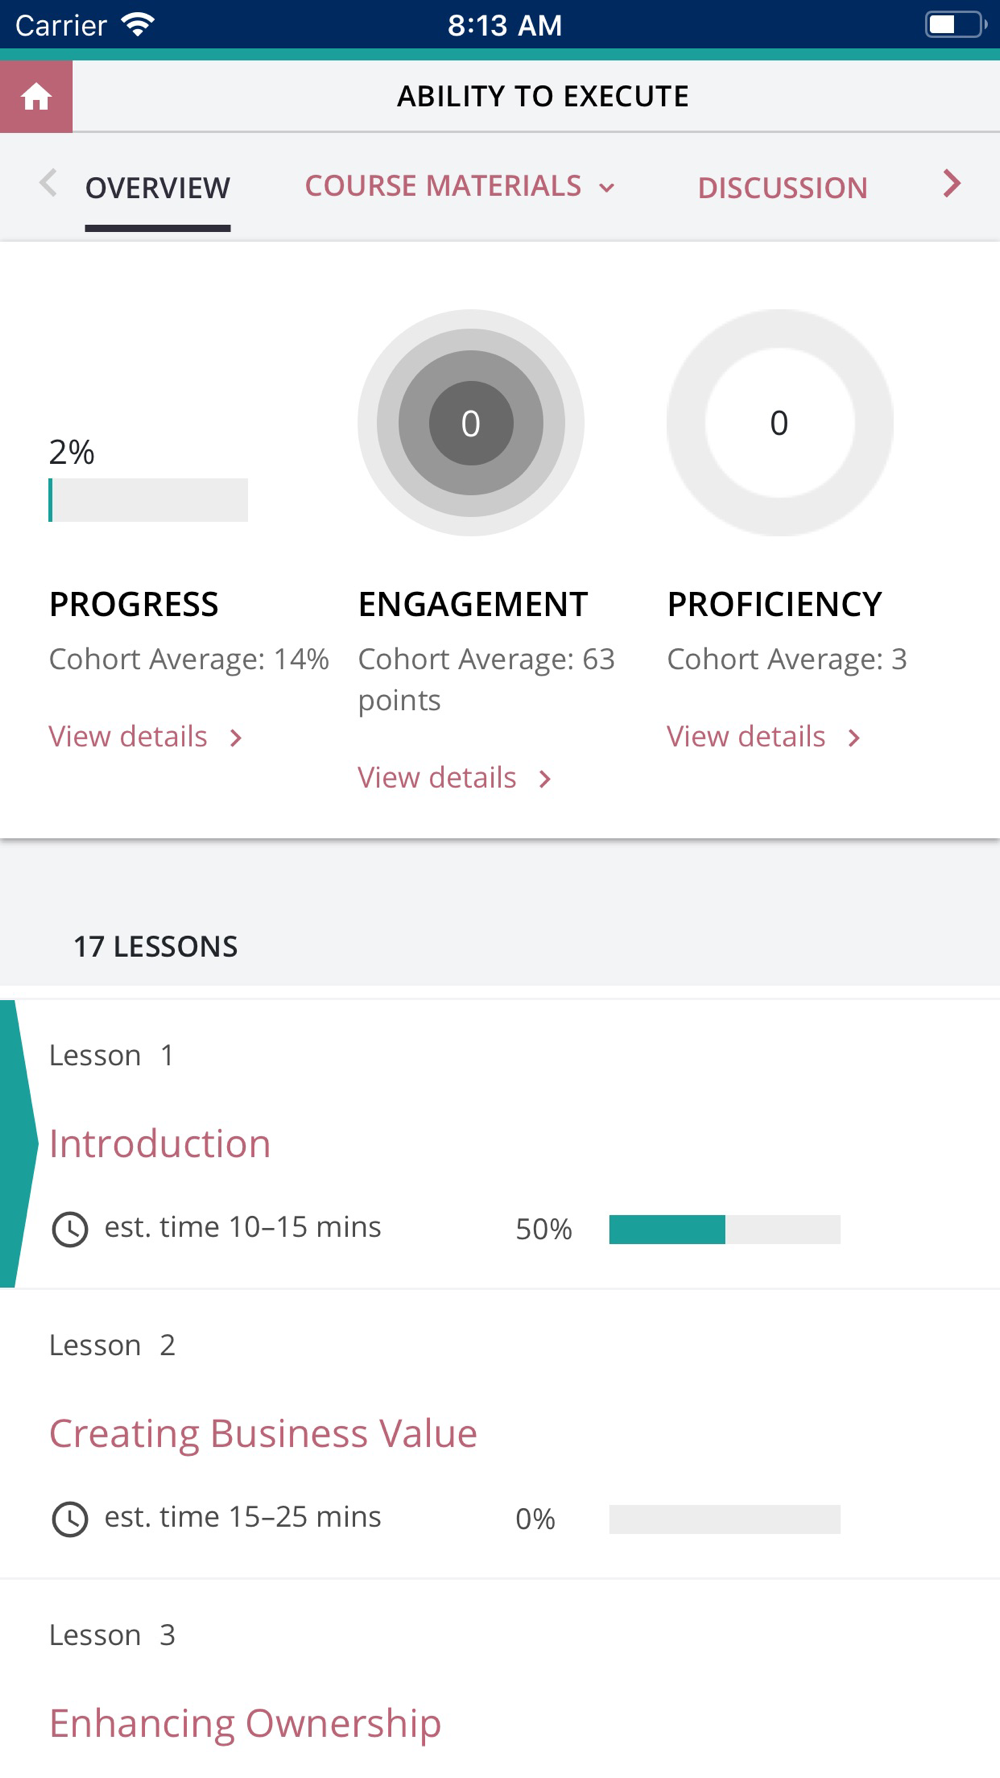Open the Enhancing Ownership lesson

(245, 1724)
